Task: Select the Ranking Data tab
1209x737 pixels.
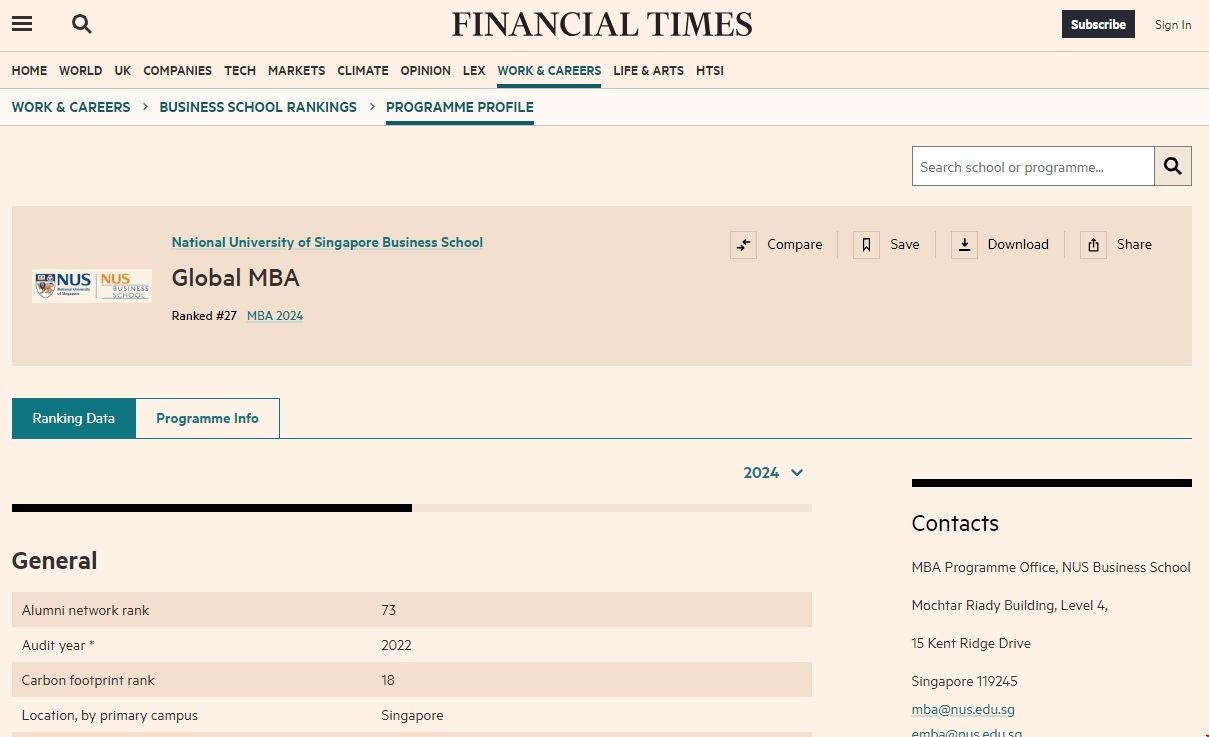Action: (x=73, y=419)
